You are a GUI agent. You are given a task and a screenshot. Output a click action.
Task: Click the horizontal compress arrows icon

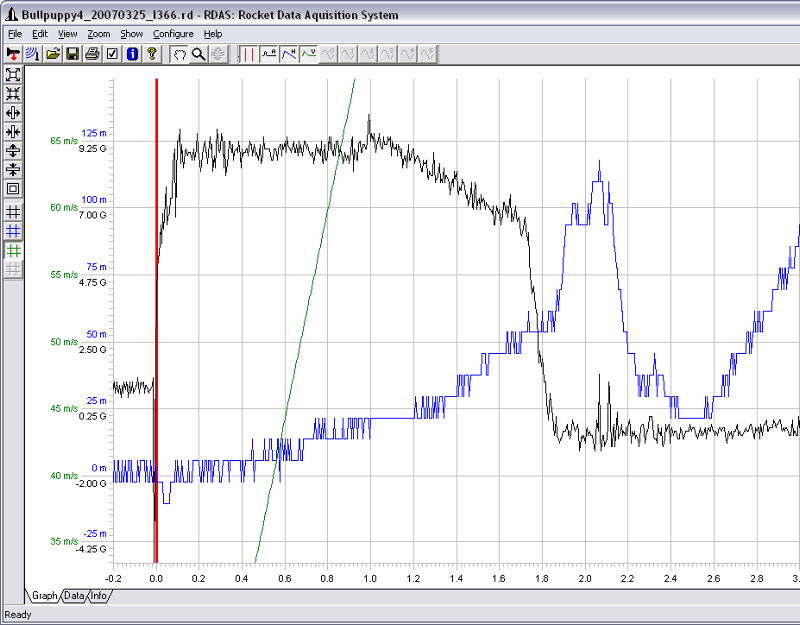[x=13, y=131]
